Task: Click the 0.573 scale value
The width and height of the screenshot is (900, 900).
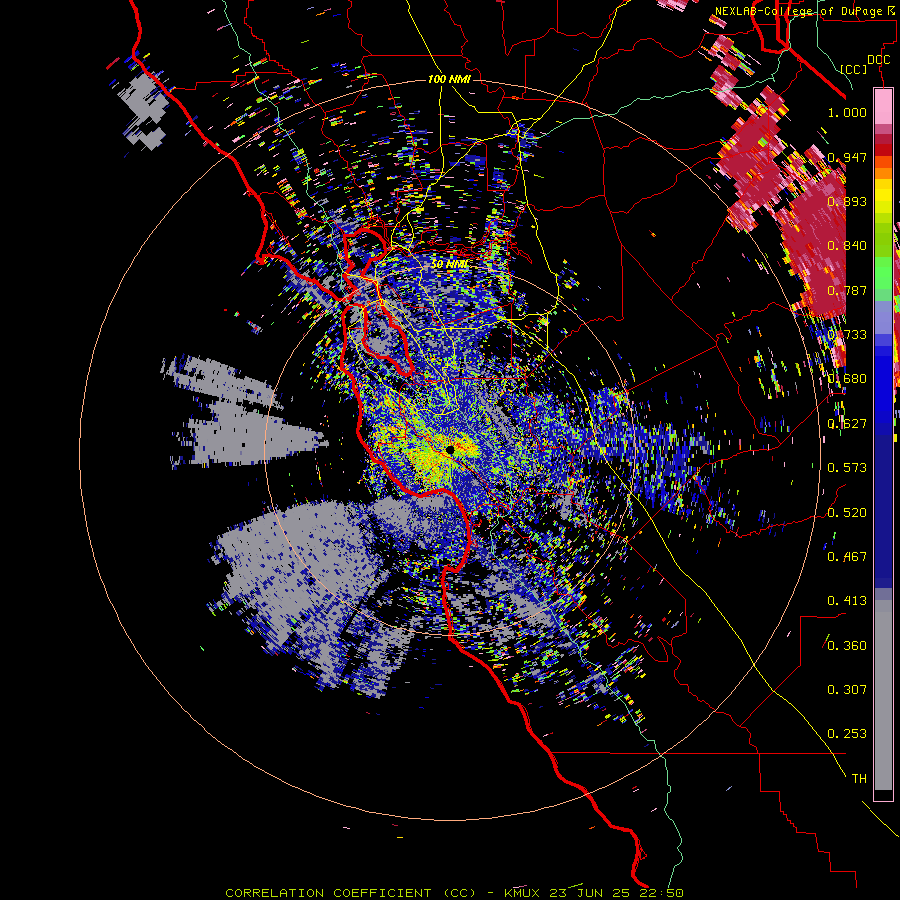Action: pyautogui.click(x=847, y=468)
